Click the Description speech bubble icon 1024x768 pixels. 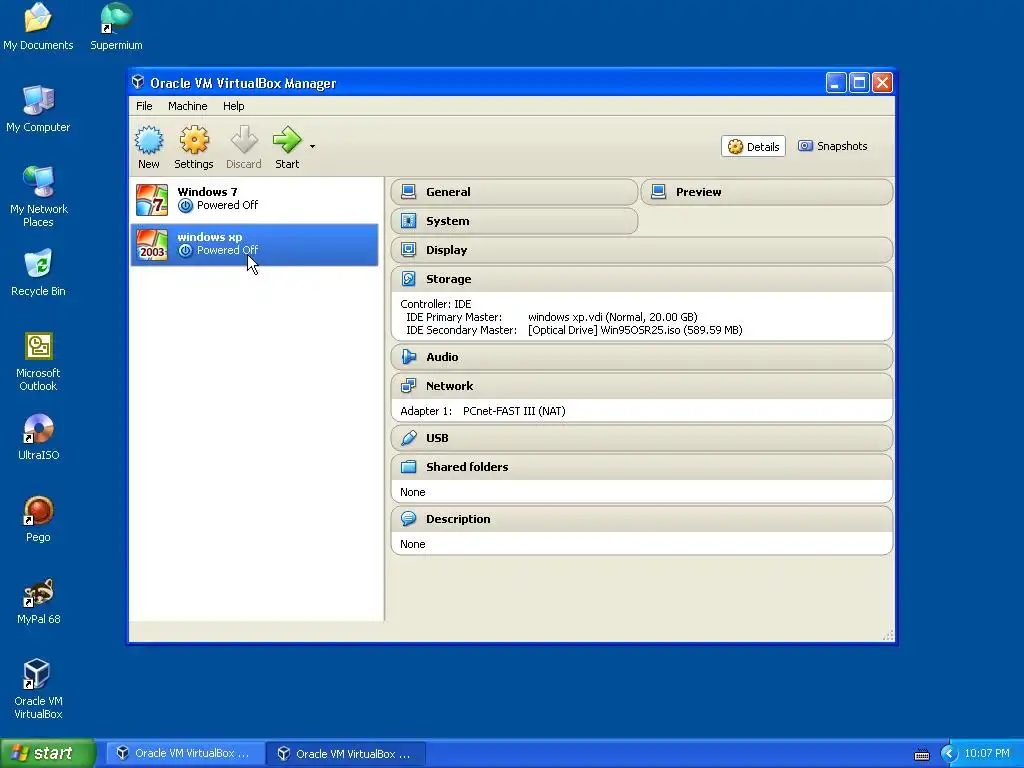(409, 519)
